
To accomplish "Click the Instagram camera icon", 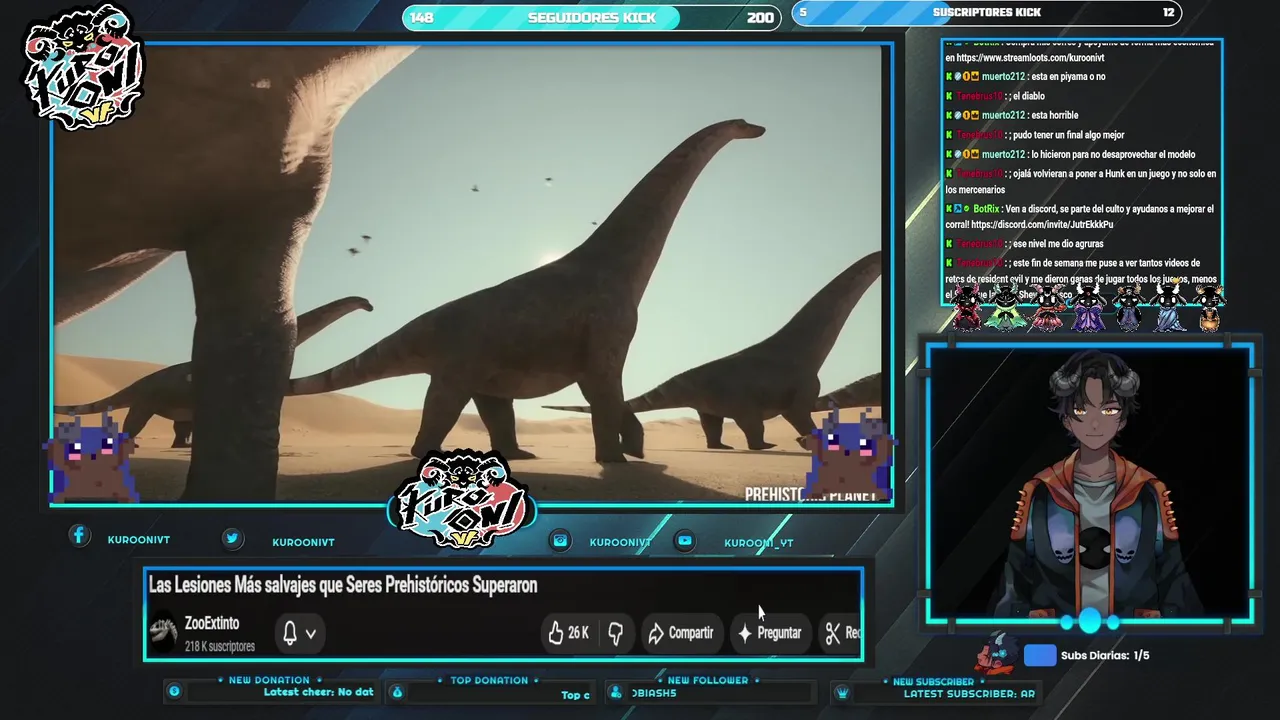I will coord(560,540).
